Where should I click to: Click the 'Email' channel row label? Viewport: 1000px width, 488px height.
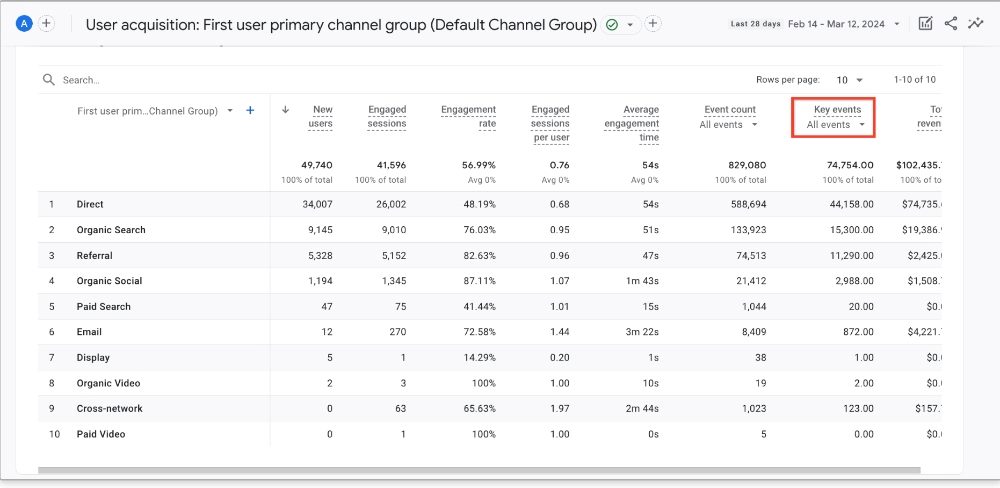click(x=89, y=332)
